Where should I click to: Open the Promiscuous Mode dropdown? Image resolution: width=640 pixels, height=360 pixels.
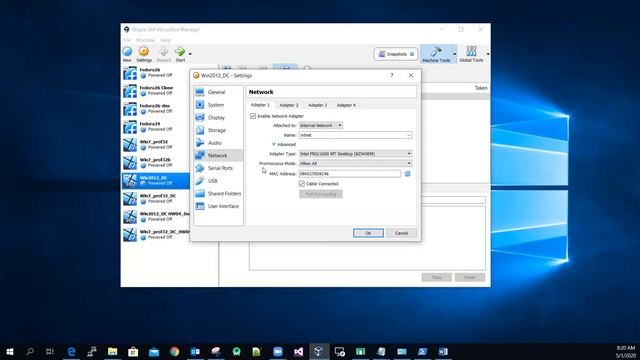click(356, 163)
